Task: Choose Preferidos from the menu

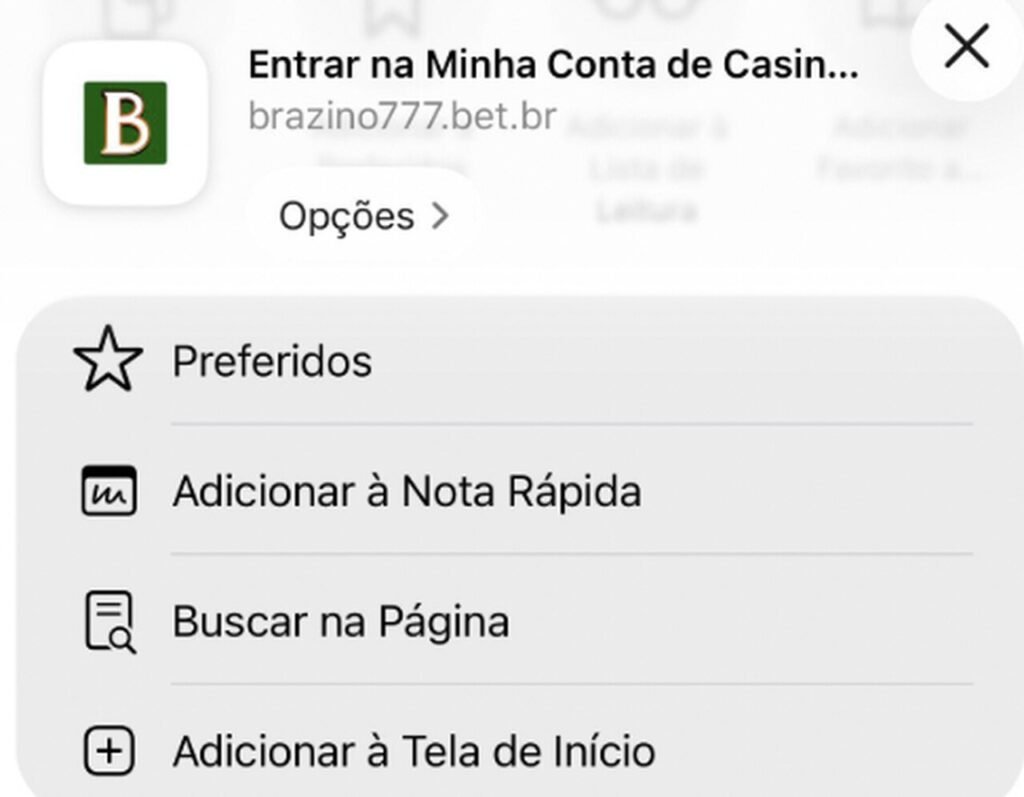Action: (x=272, y=360)
